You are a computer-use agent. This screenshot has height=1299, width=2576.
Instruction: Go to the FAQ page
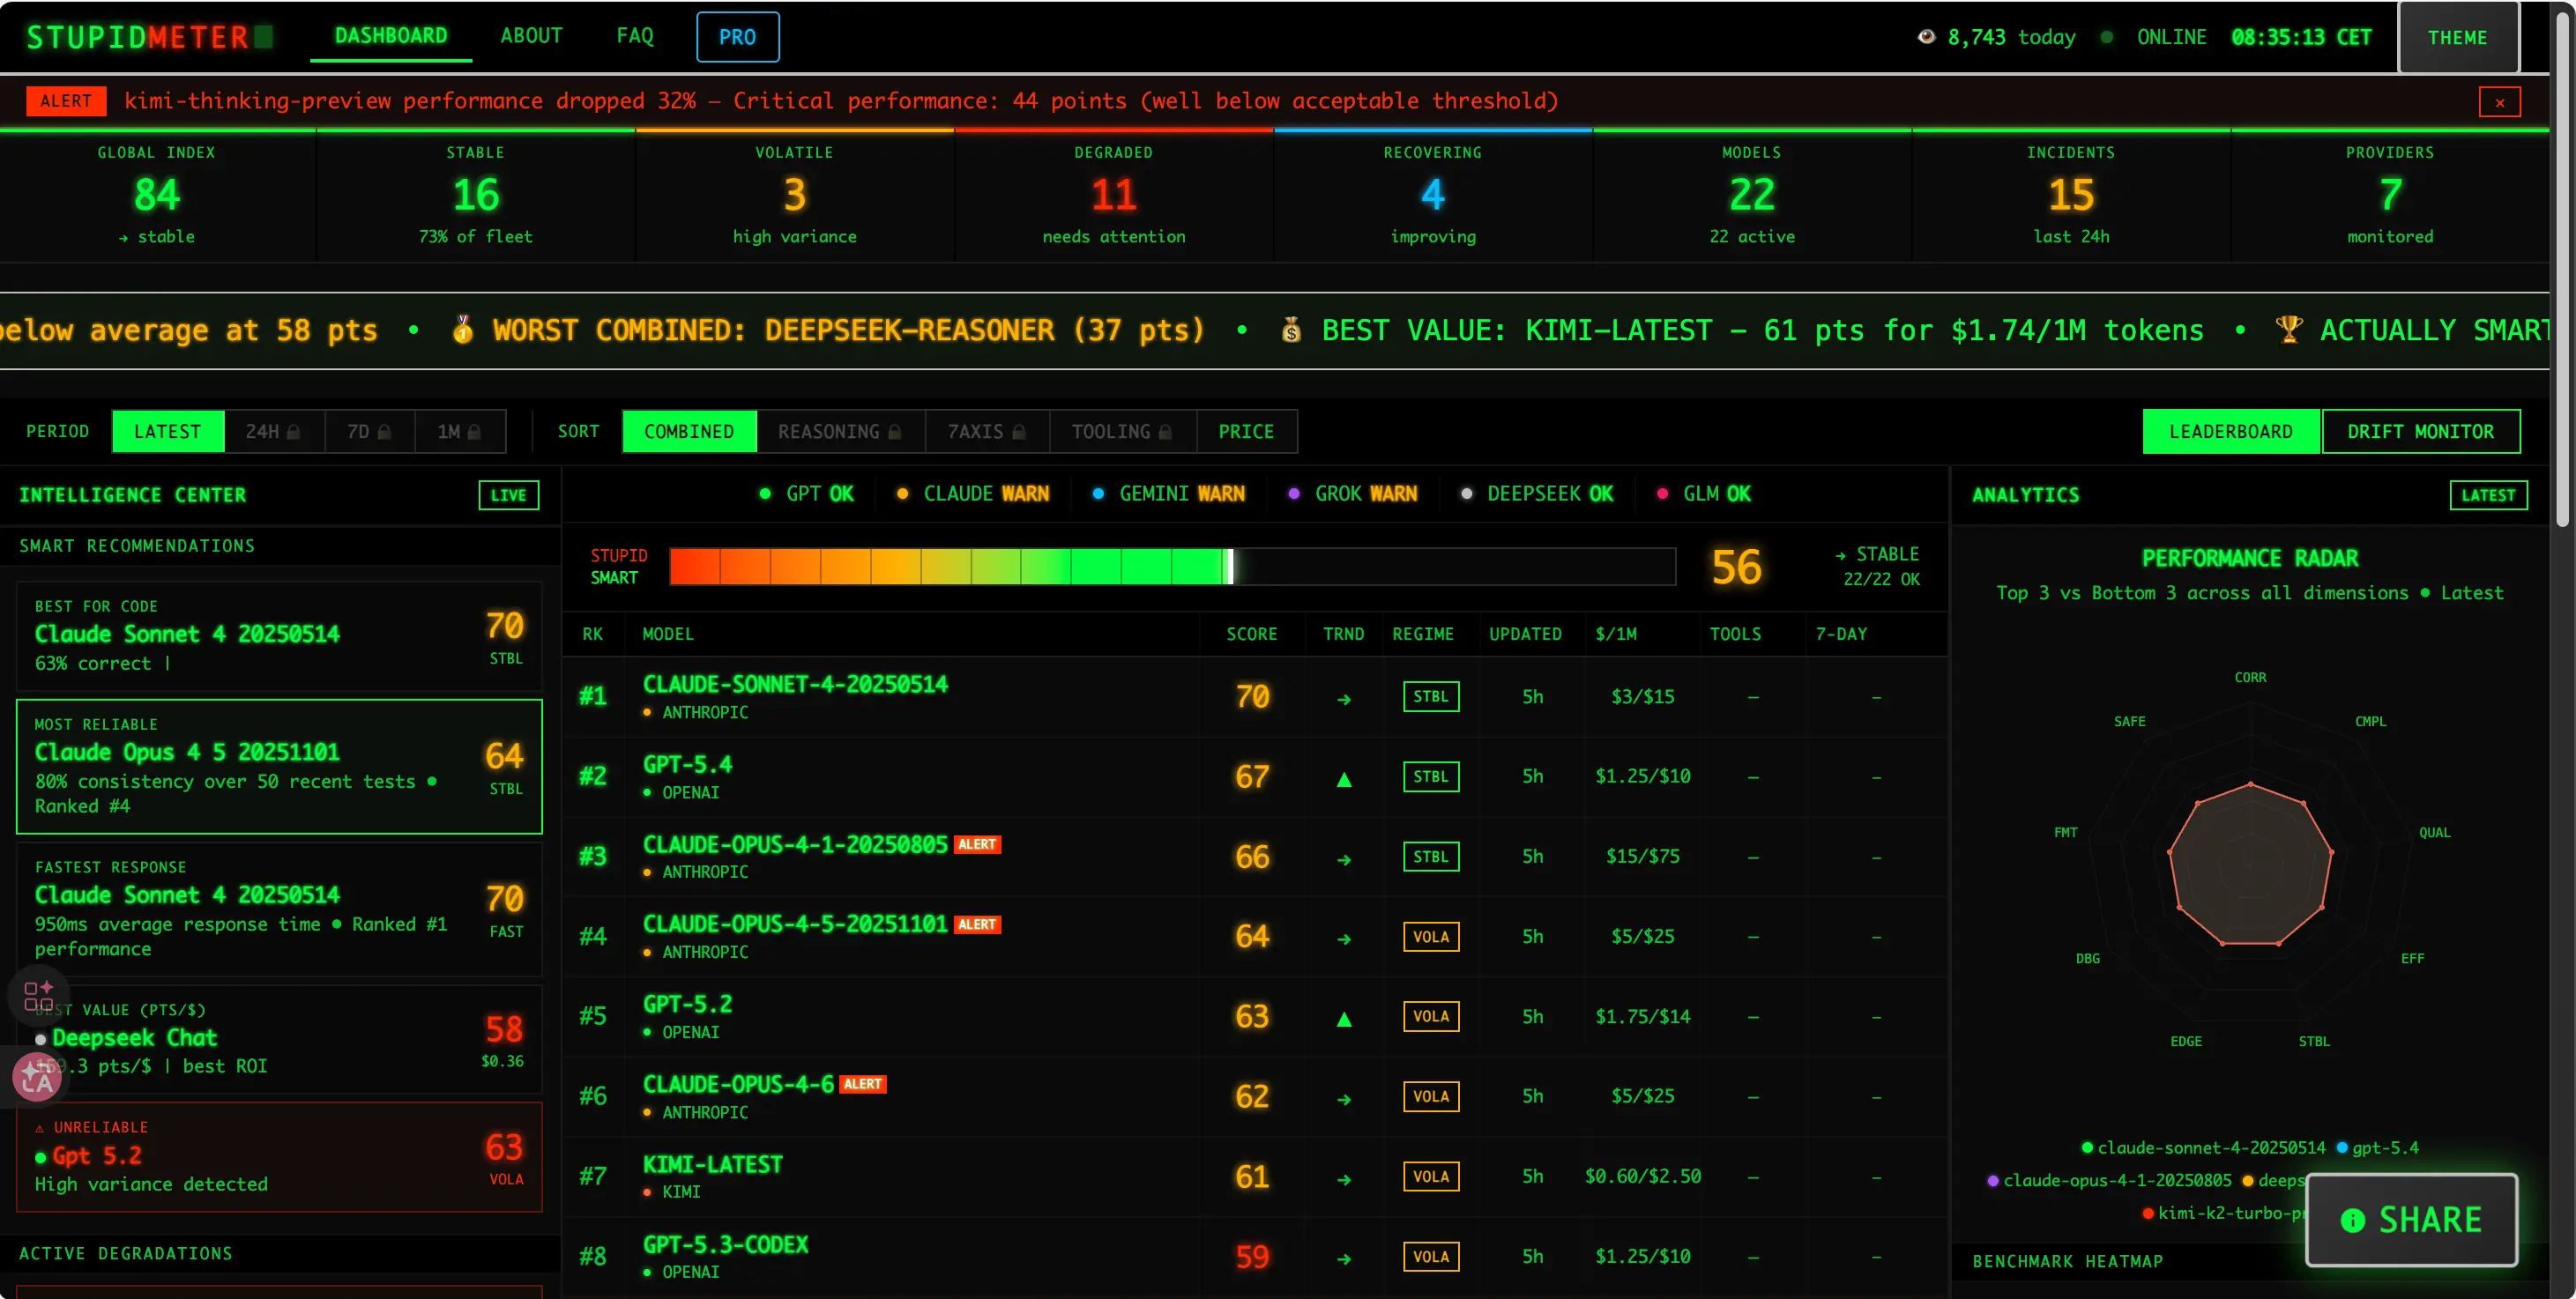(x=634, y=36)
